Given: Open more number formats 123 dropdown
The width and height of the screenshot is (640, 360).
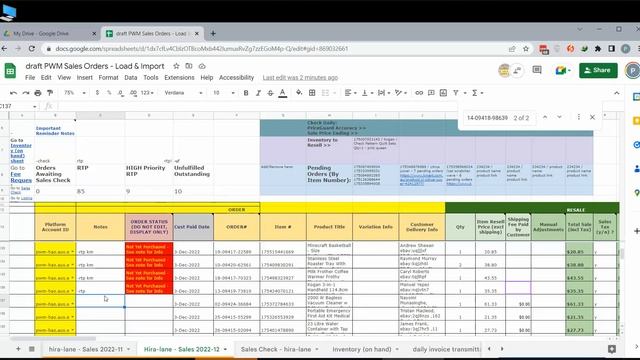Looking at the screenshot, I should pos(147,93).
